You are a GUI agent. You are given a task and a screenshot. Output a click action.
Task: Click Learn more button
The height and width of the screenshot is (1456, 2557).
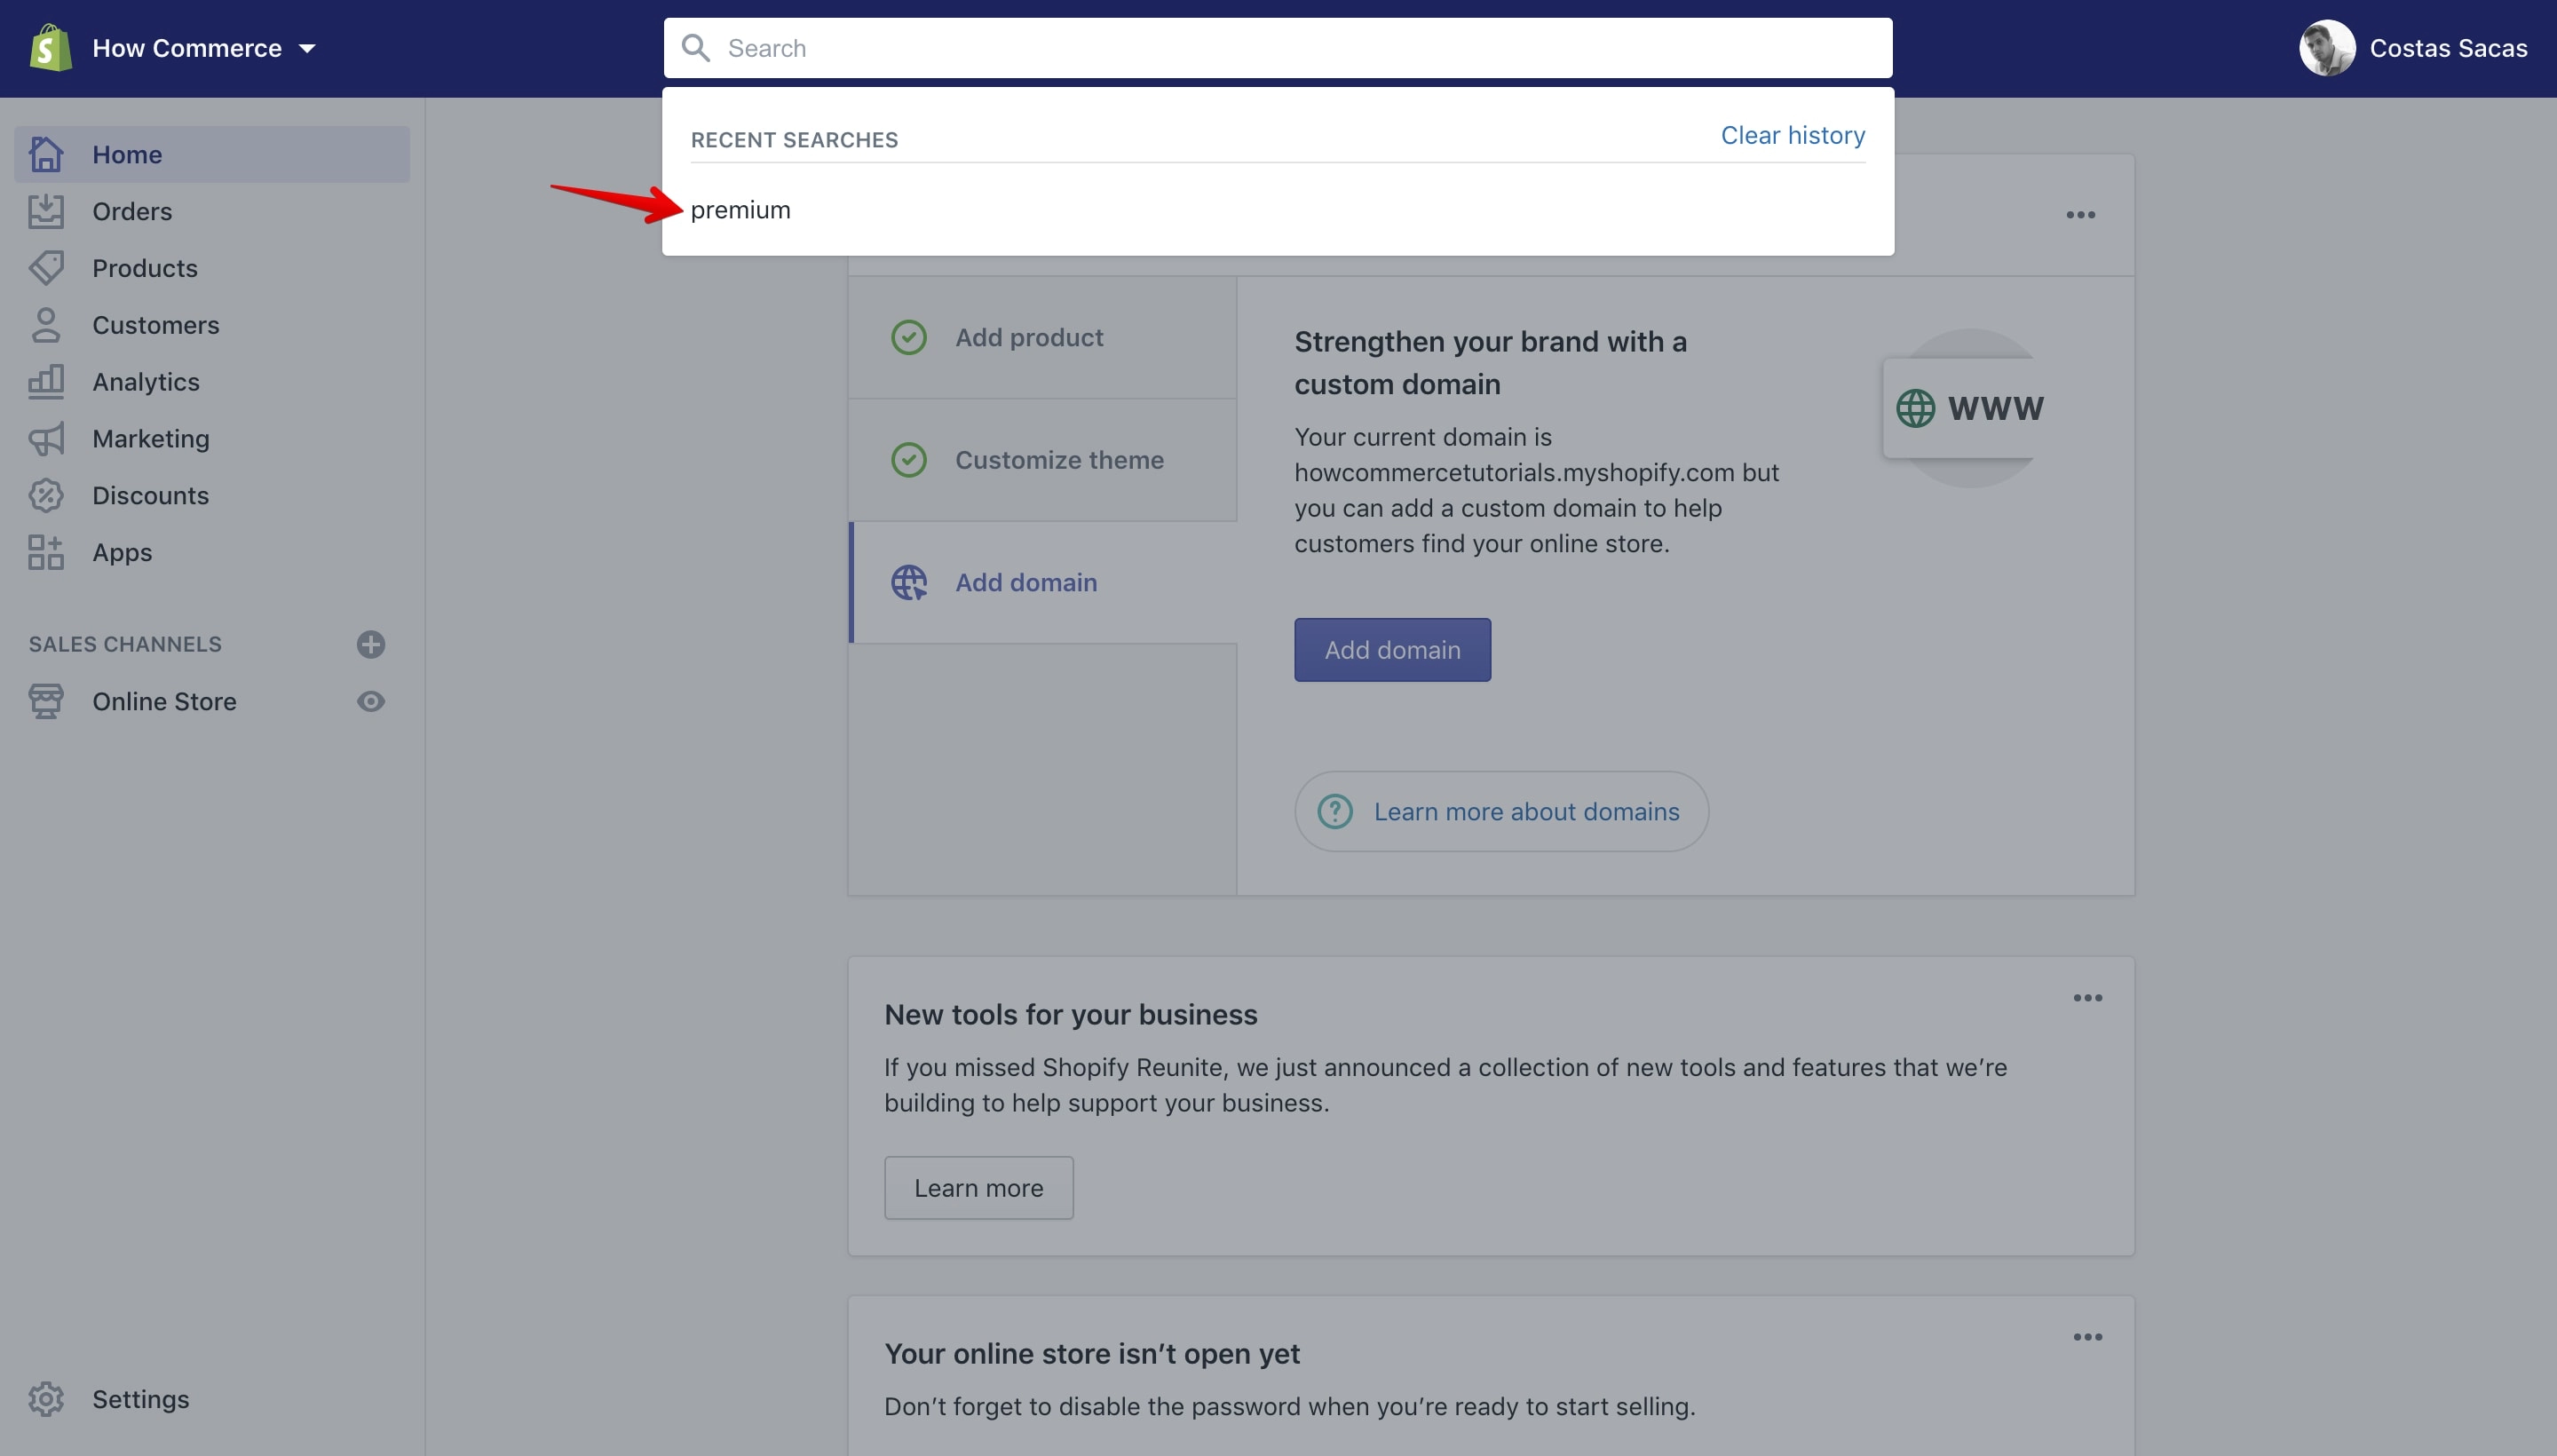pyautogui.click(x=978, y=1188)
